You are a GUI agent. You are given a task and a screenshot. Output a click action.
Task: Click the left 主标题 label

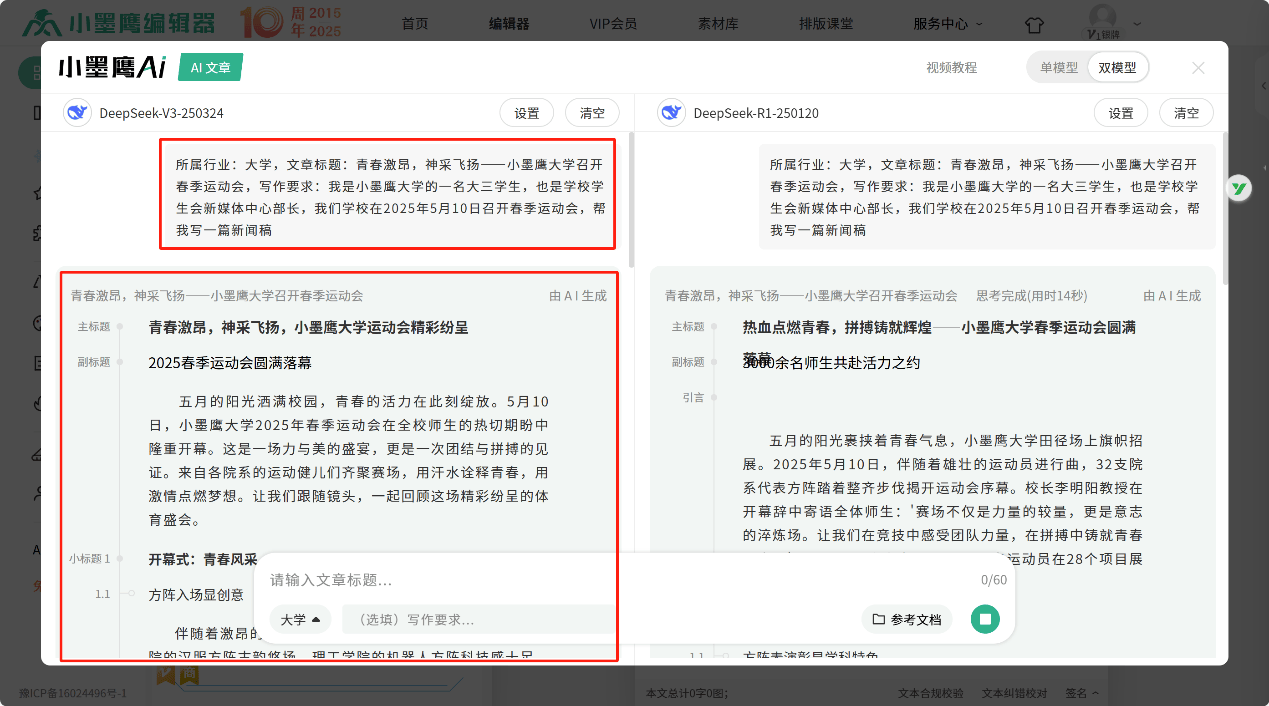94,327
